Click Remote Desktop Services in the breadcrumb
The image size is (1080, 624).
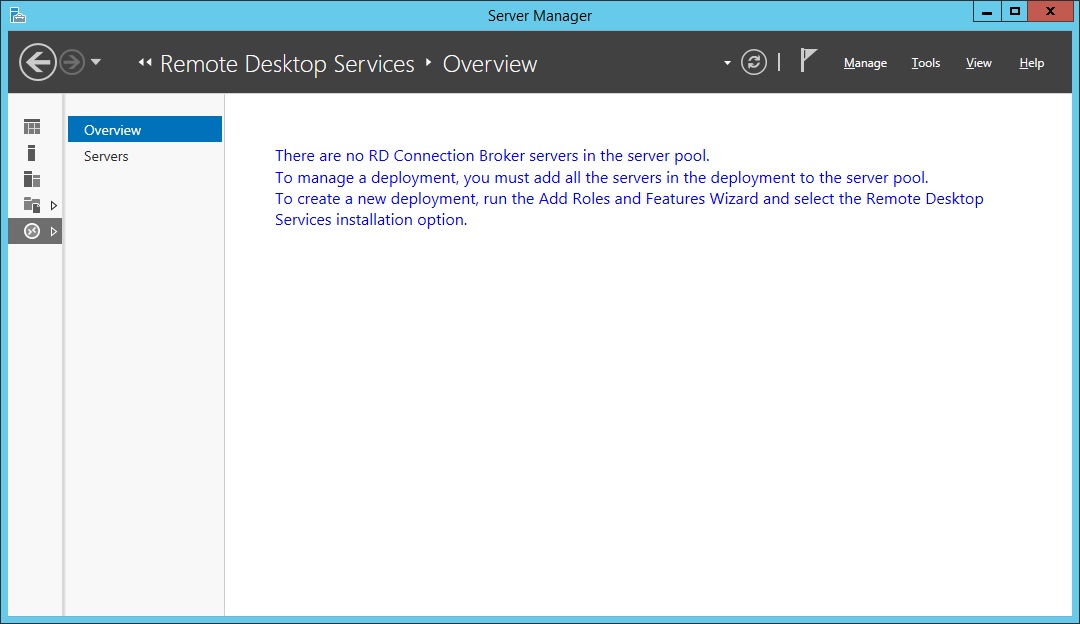tap(287, 64)
